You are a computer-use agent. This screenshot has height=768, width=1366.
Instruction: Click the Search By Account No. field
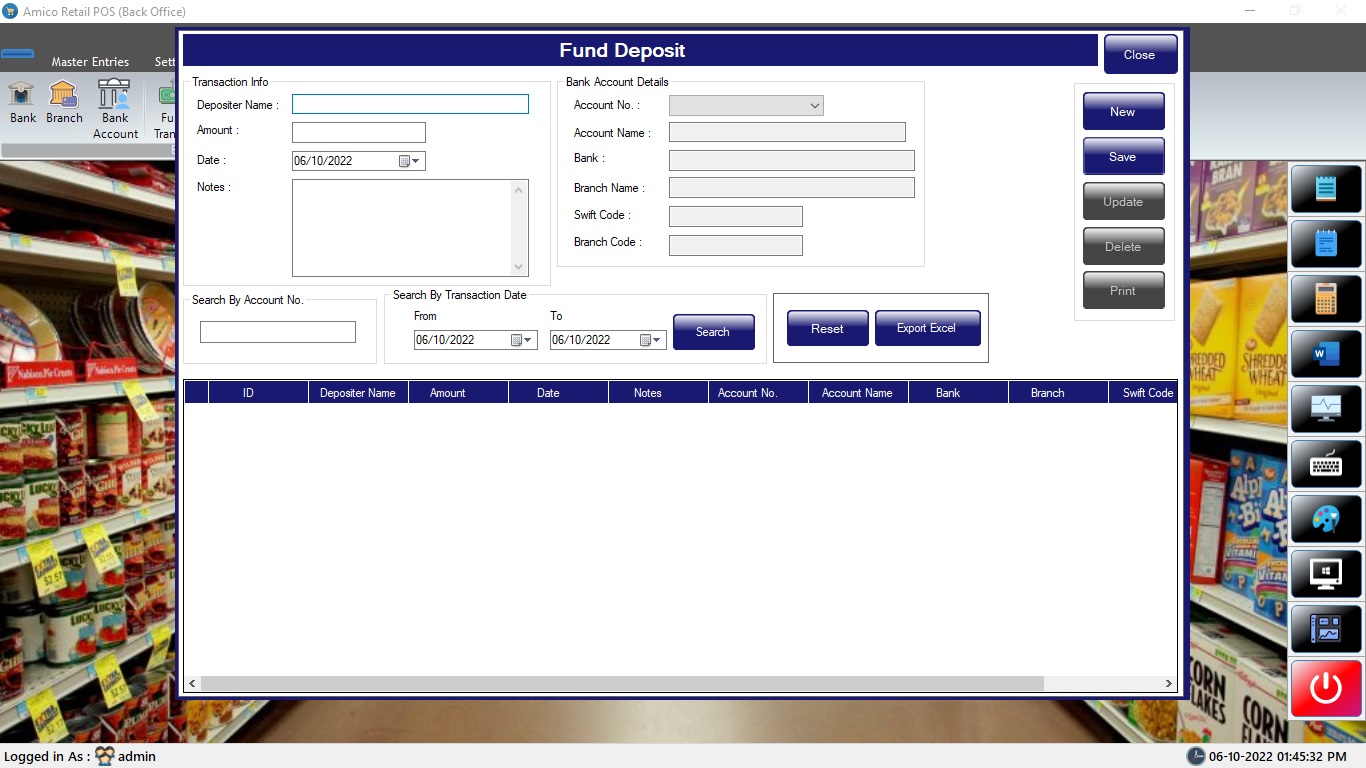point(278,332)
